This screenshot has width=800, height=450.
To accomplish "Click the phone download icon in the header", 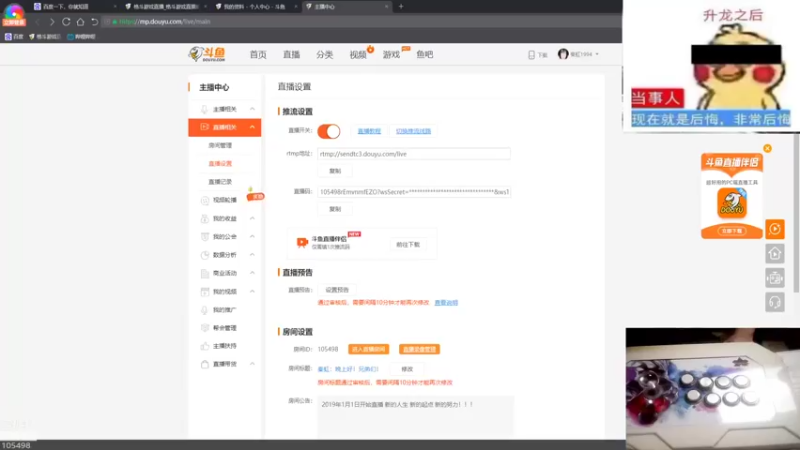I will point(531,55).
